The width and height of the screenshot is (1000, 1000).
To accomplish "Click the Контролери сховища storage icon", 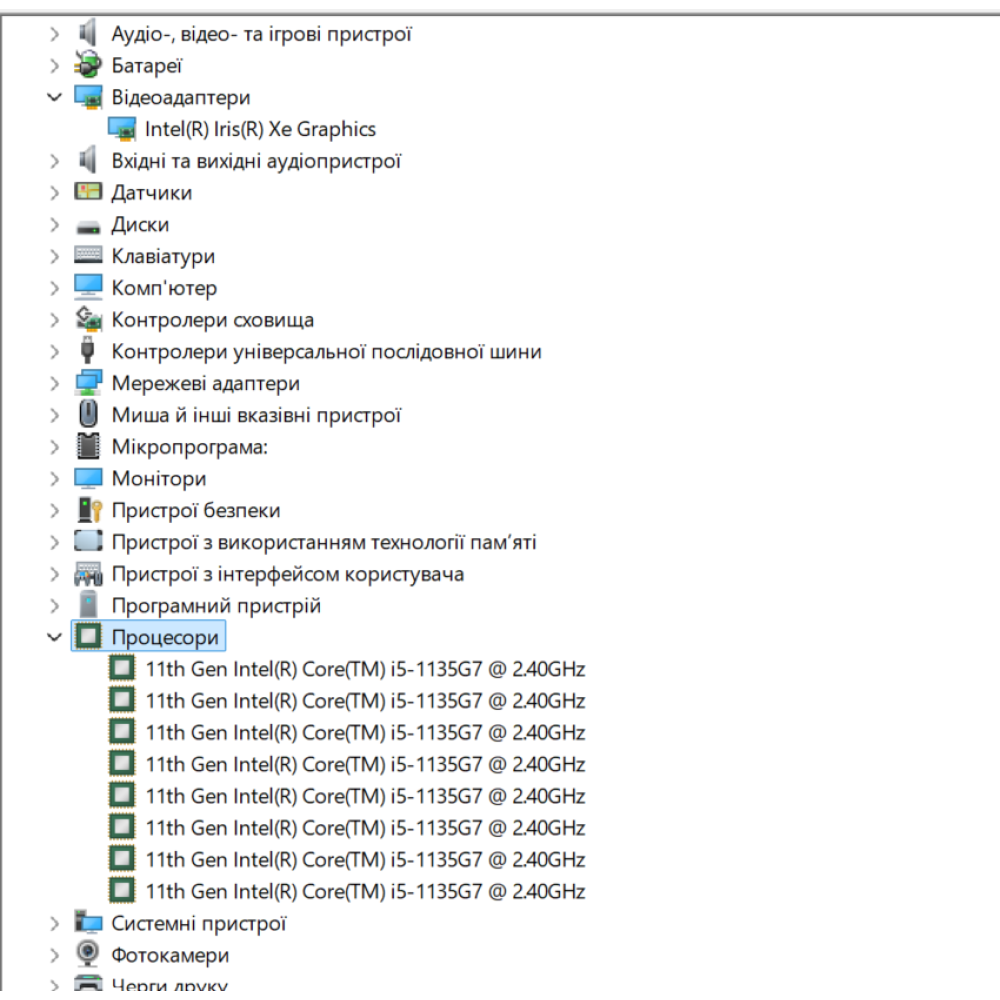I will click(88, 320).
